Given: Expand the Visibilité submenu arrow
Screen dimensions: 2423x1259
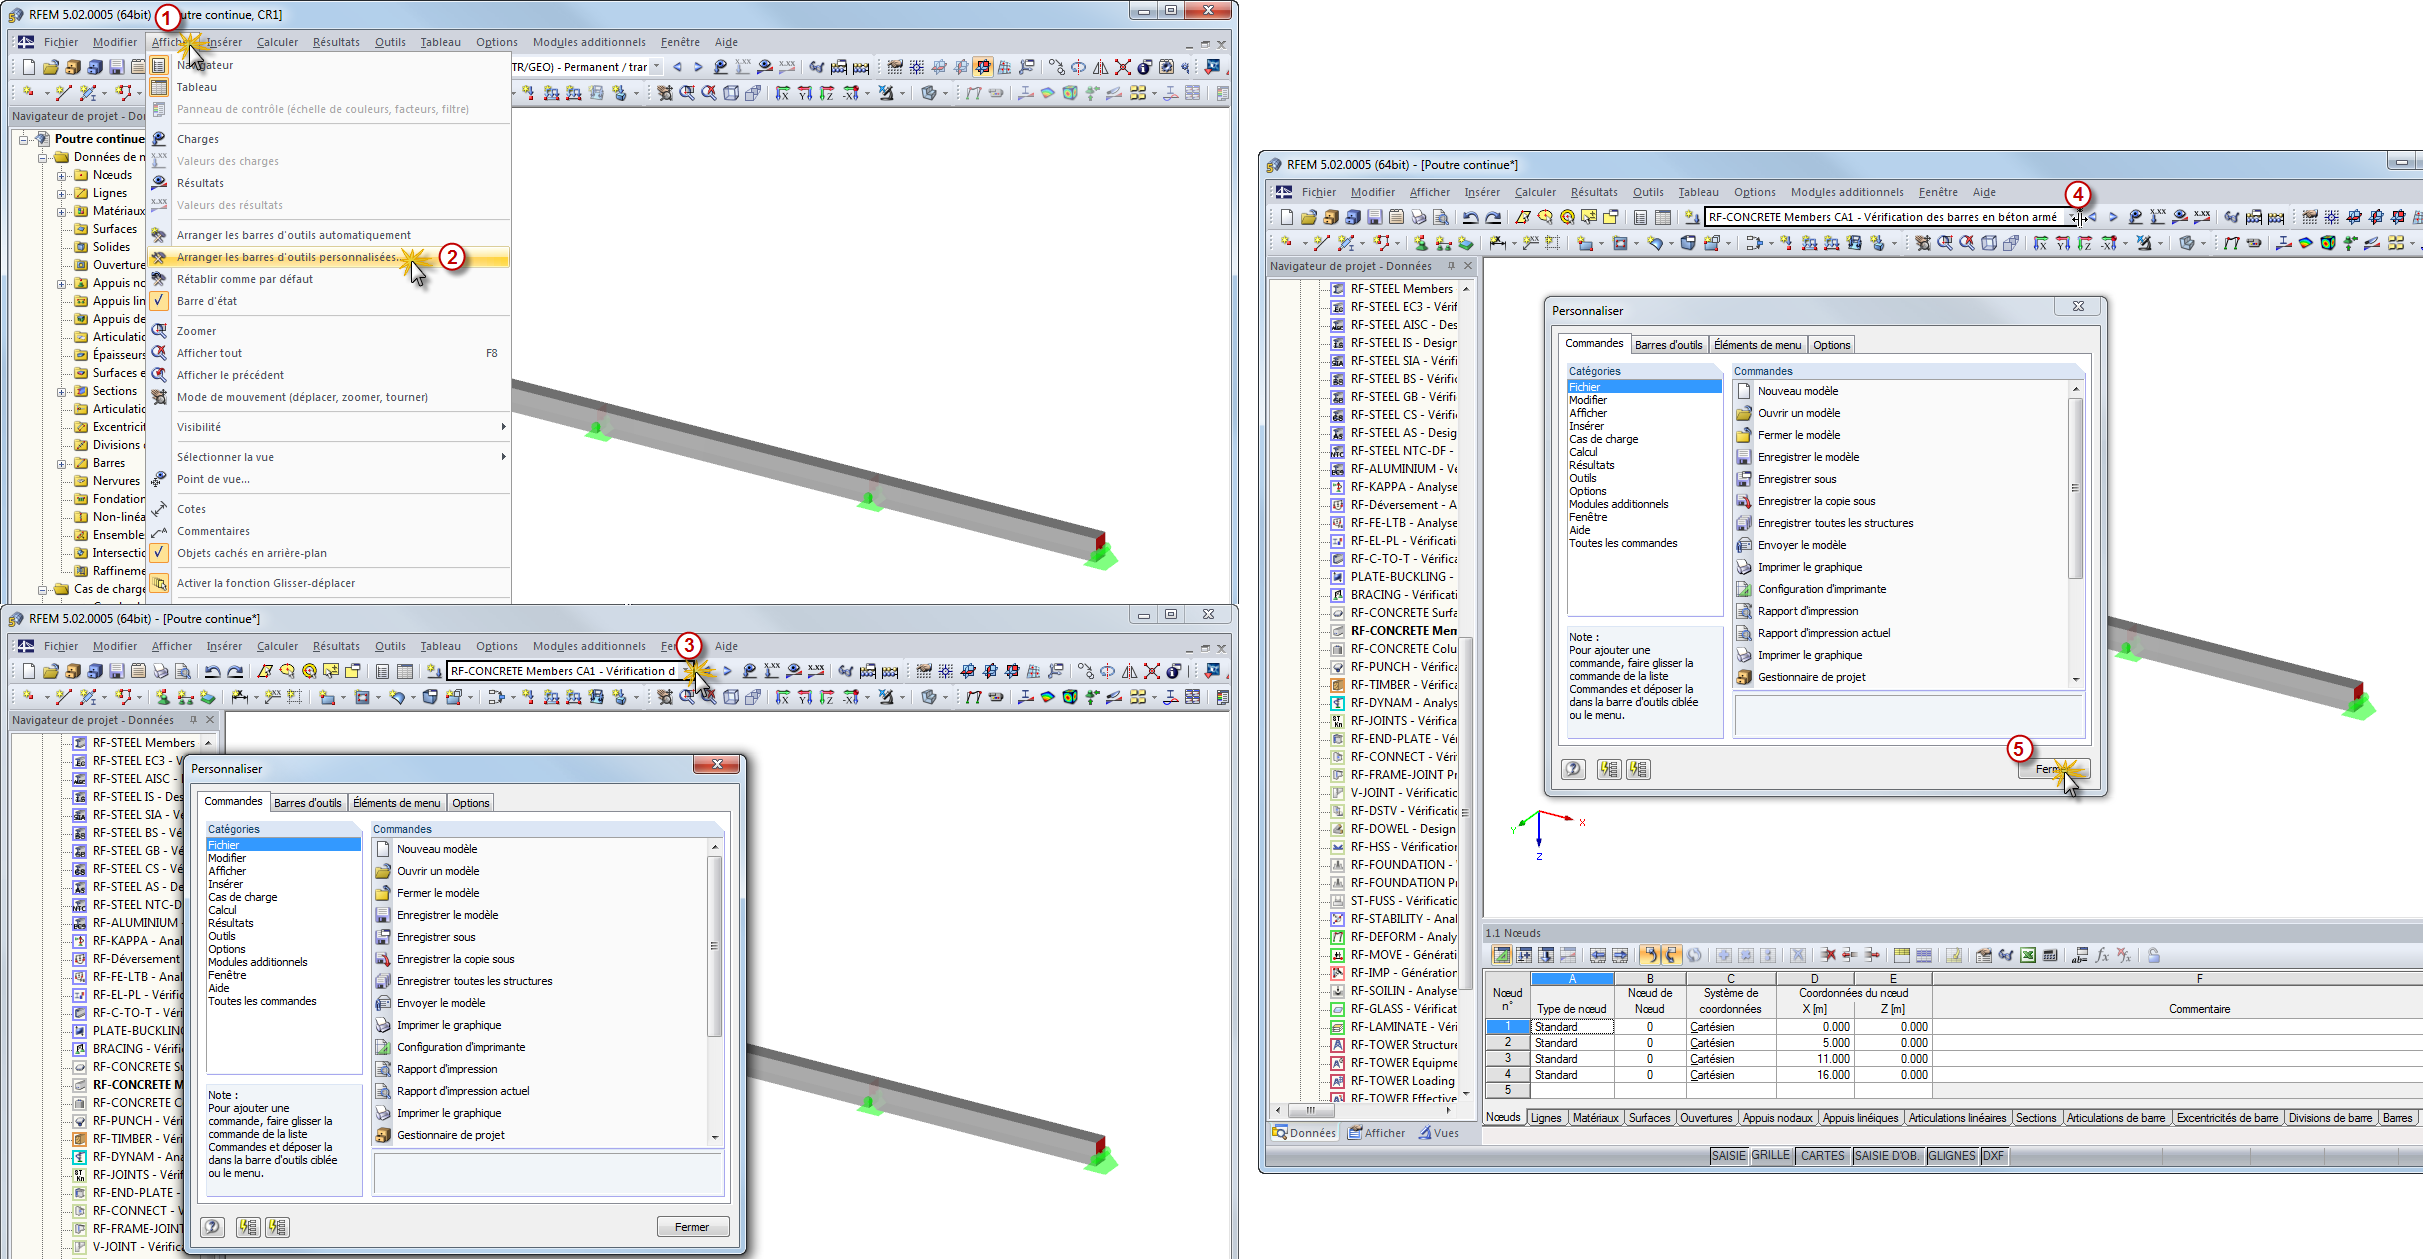Looking at the screenshot, I should tap(503, 427).
